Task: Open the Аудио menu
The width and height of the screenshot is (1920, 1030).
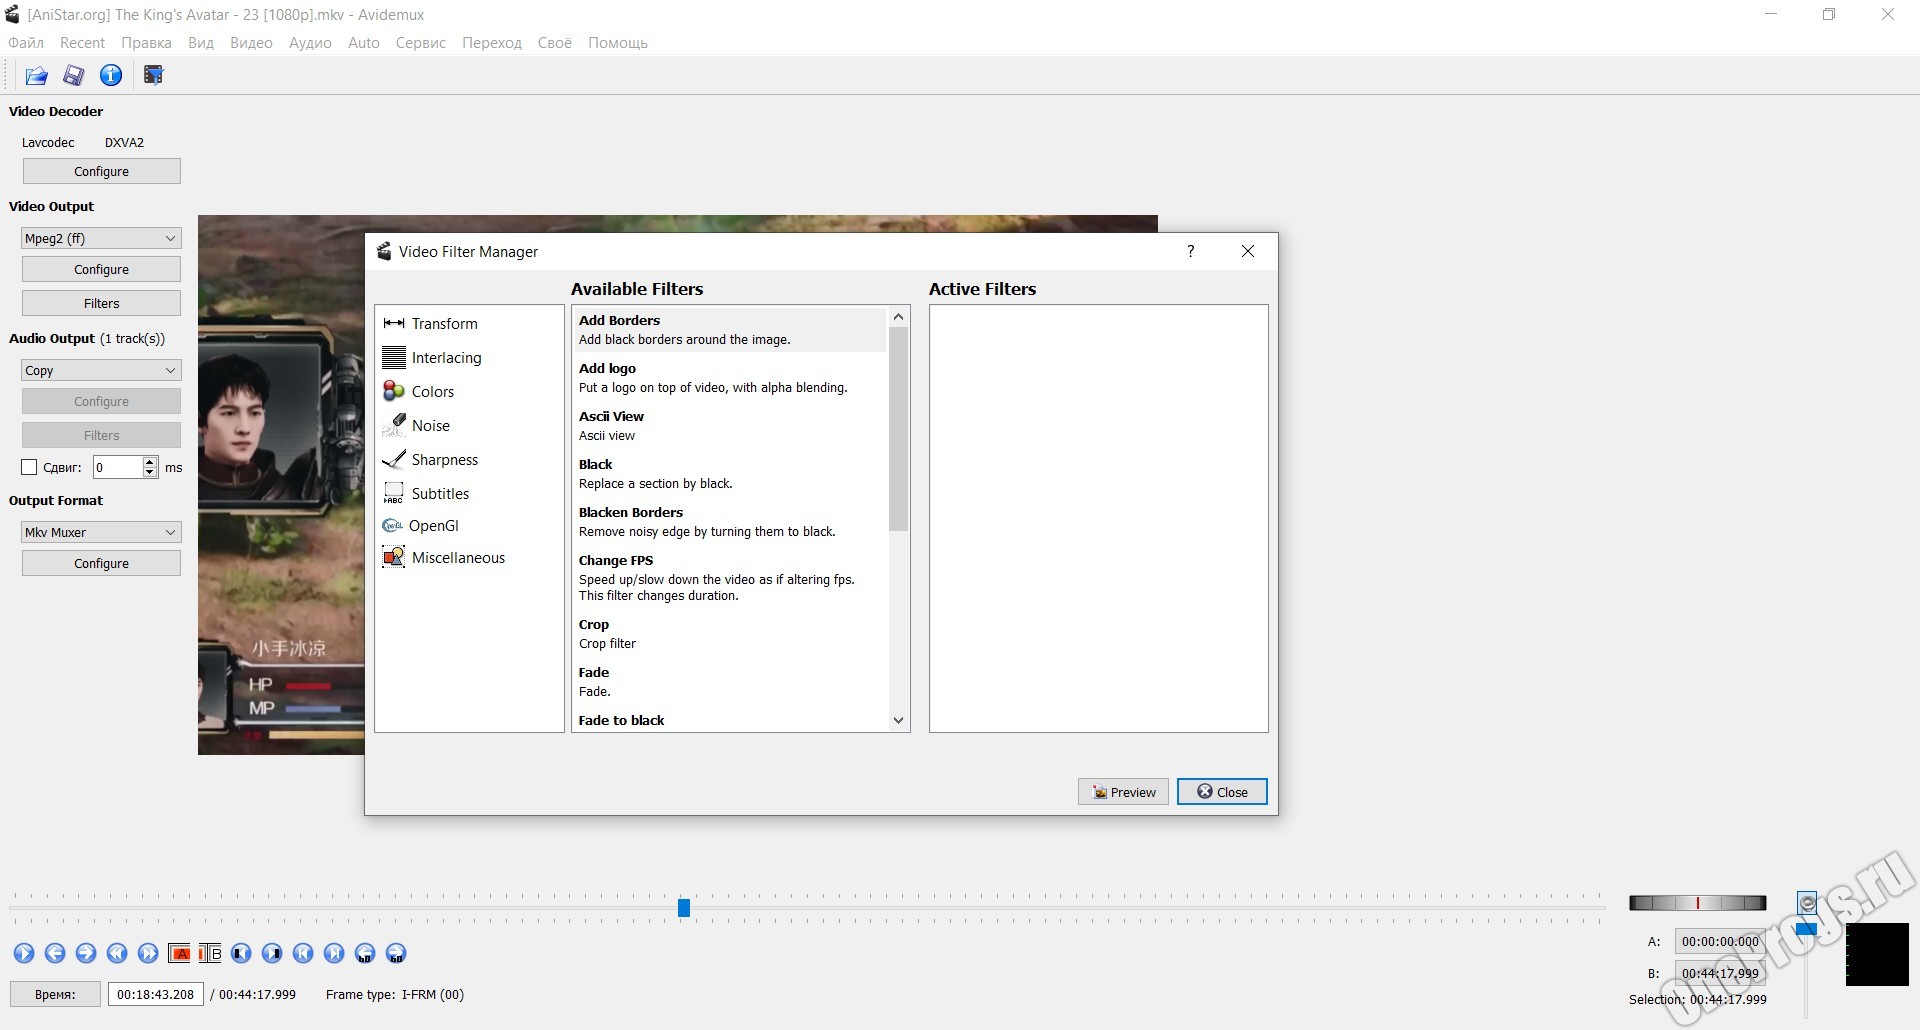Action: tap(310, 42)
